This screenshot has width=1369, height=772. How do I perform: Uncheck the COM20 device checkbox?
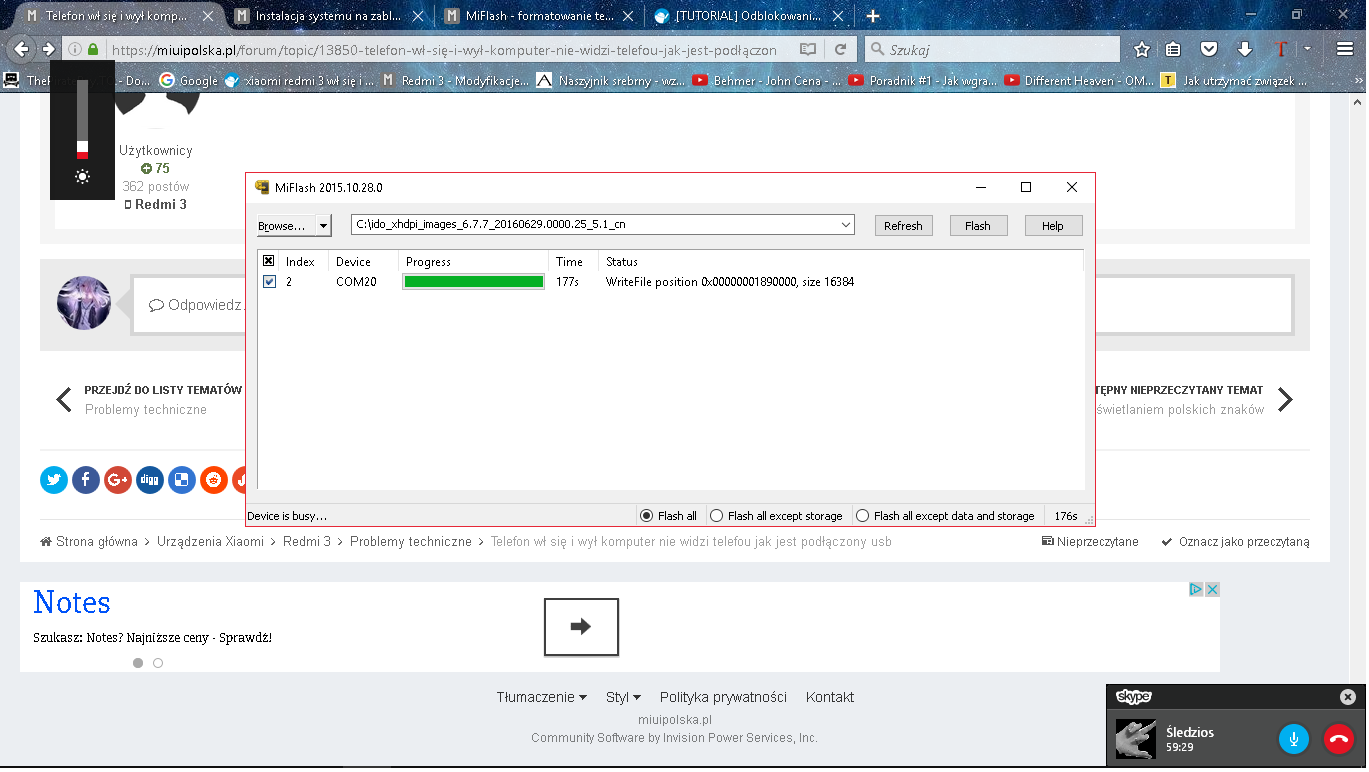pyautogui.click(x=269, y=282)
